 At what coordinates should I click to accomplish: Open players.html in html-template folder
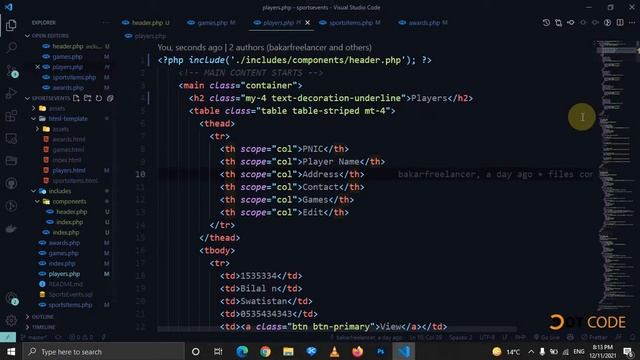pyautogui.click(x=69, y=171)
